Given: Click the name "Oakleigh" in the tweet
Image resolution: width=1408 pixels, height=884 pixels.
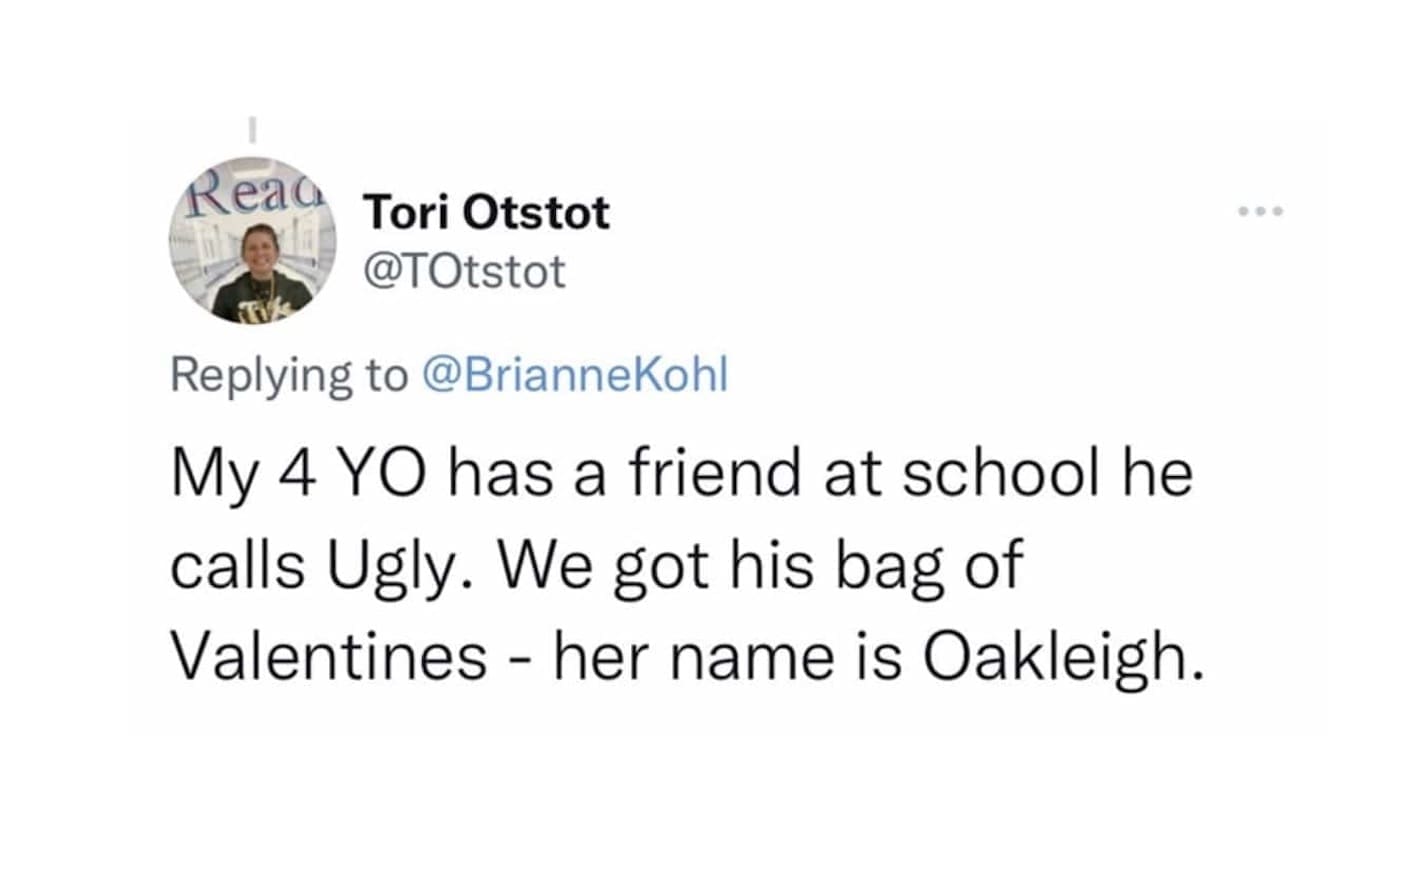Looking at the screenshot, I should (1059, 658).
